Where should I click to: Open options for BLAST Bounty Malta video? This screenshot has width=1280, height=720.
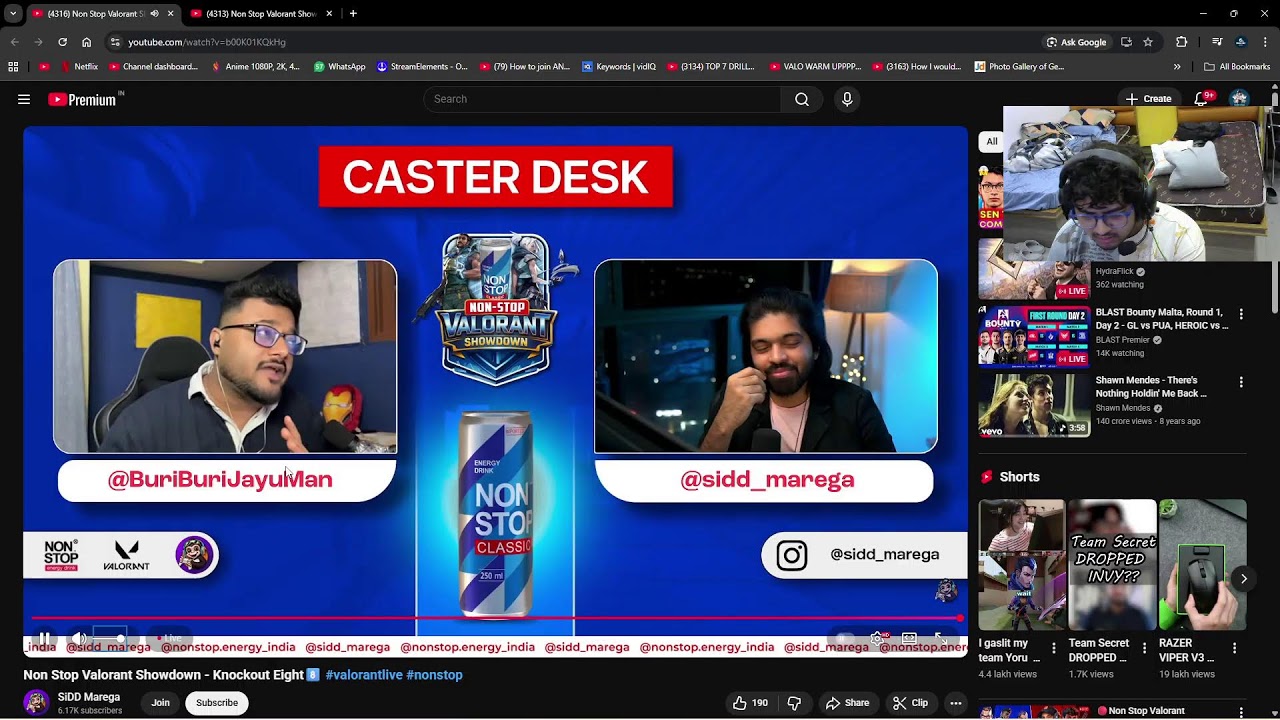(1241, 314)
